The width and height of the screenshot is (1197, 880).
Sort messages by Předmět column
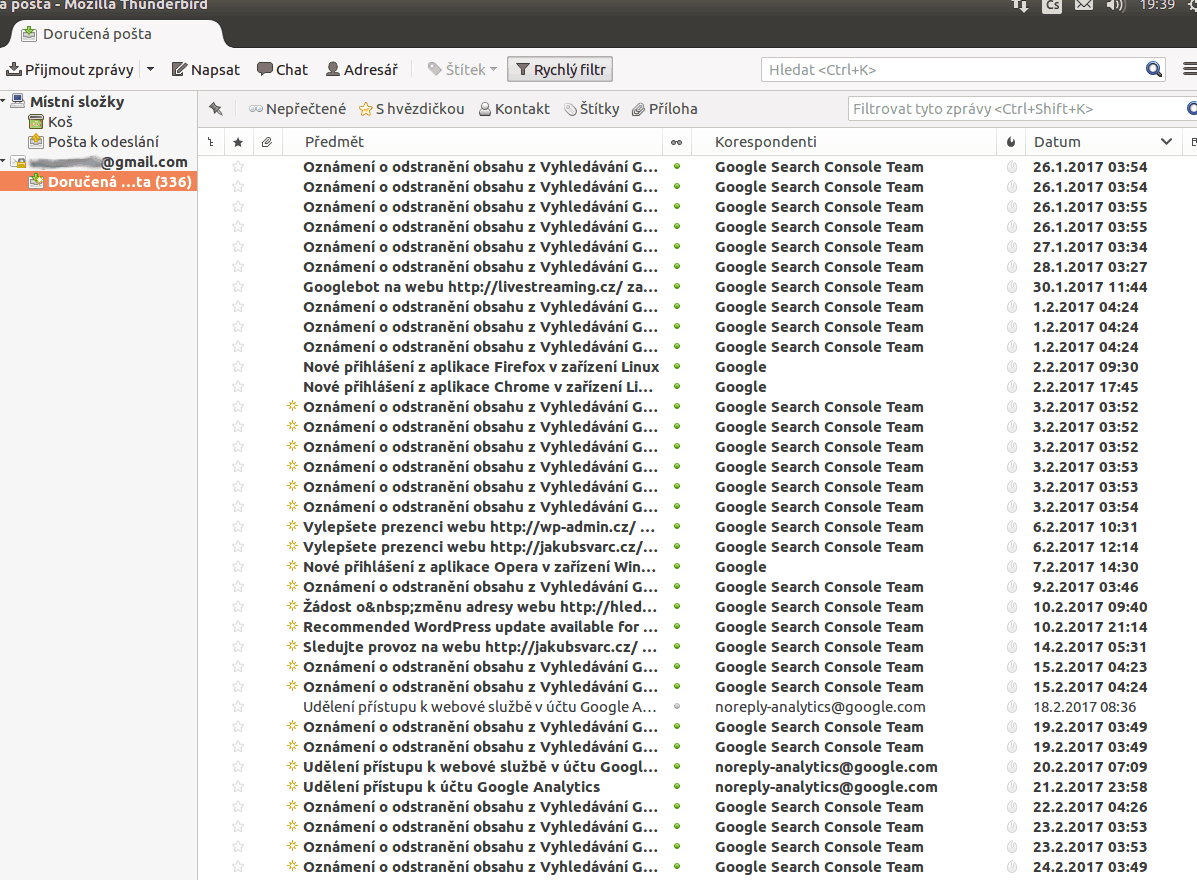(473, 142)
